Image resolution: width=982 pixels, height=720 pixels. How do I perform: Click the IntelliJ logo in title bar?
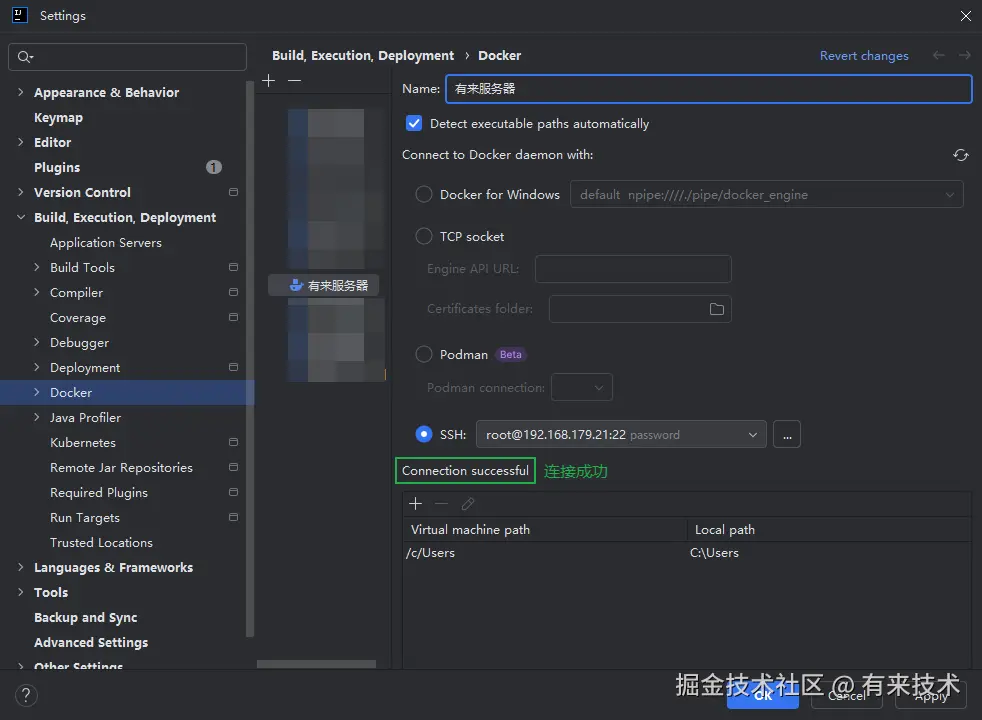click(20, 15)
